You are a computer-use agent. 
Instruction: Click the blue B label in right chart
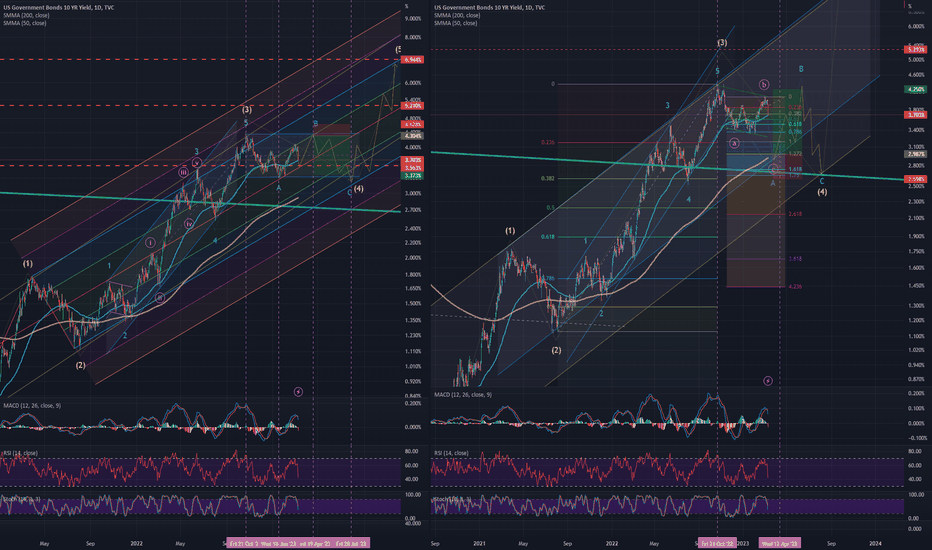[801, 69]
